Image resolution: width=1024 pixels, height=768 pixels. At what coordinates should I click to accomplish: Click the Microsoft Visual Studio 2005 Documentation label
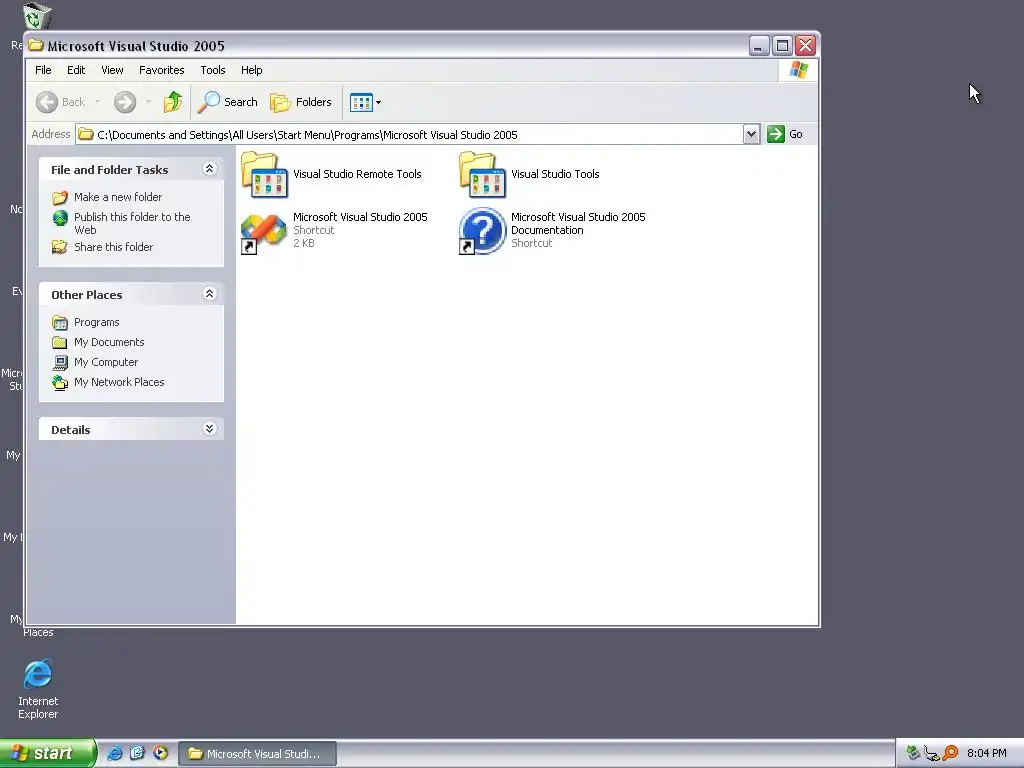pos(578,223)
